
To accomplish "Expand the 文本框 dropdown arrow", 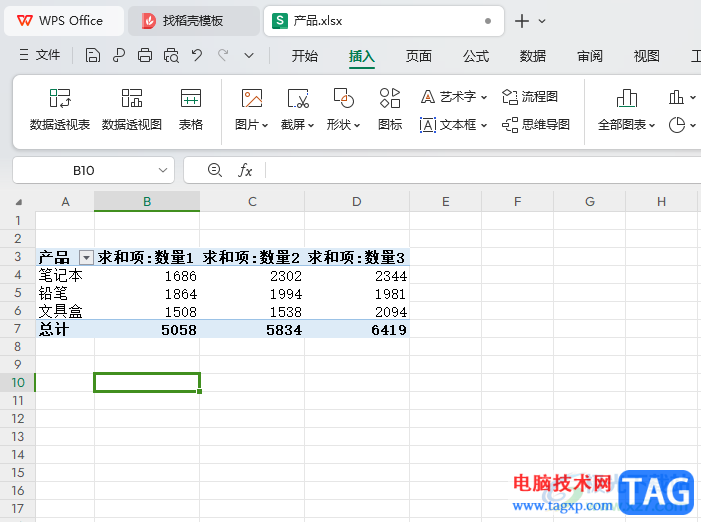I will click(x=484, y=126).
